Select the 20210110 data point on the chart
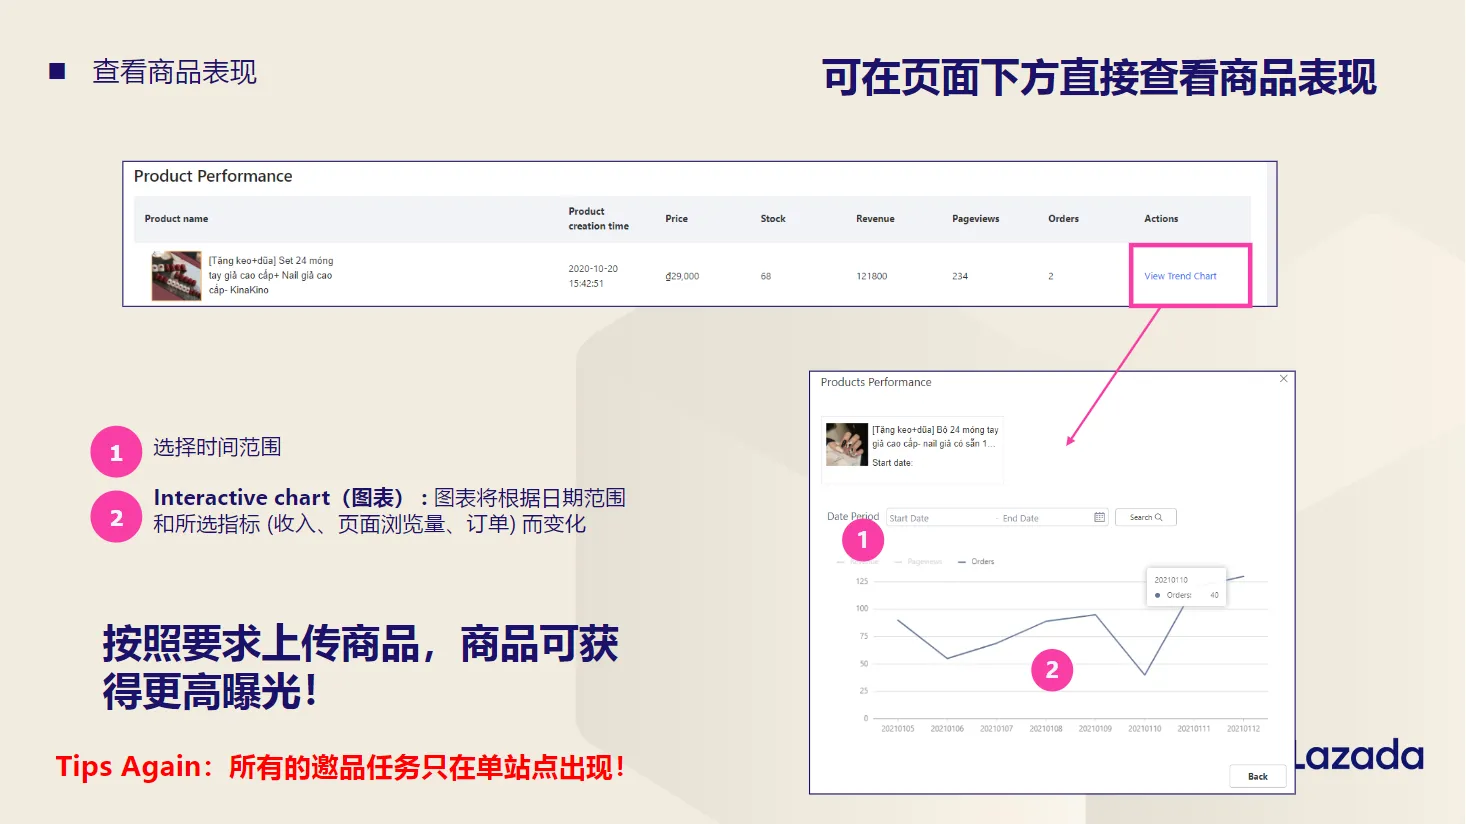1466x824 pixels. click(x=1144, y=674)
